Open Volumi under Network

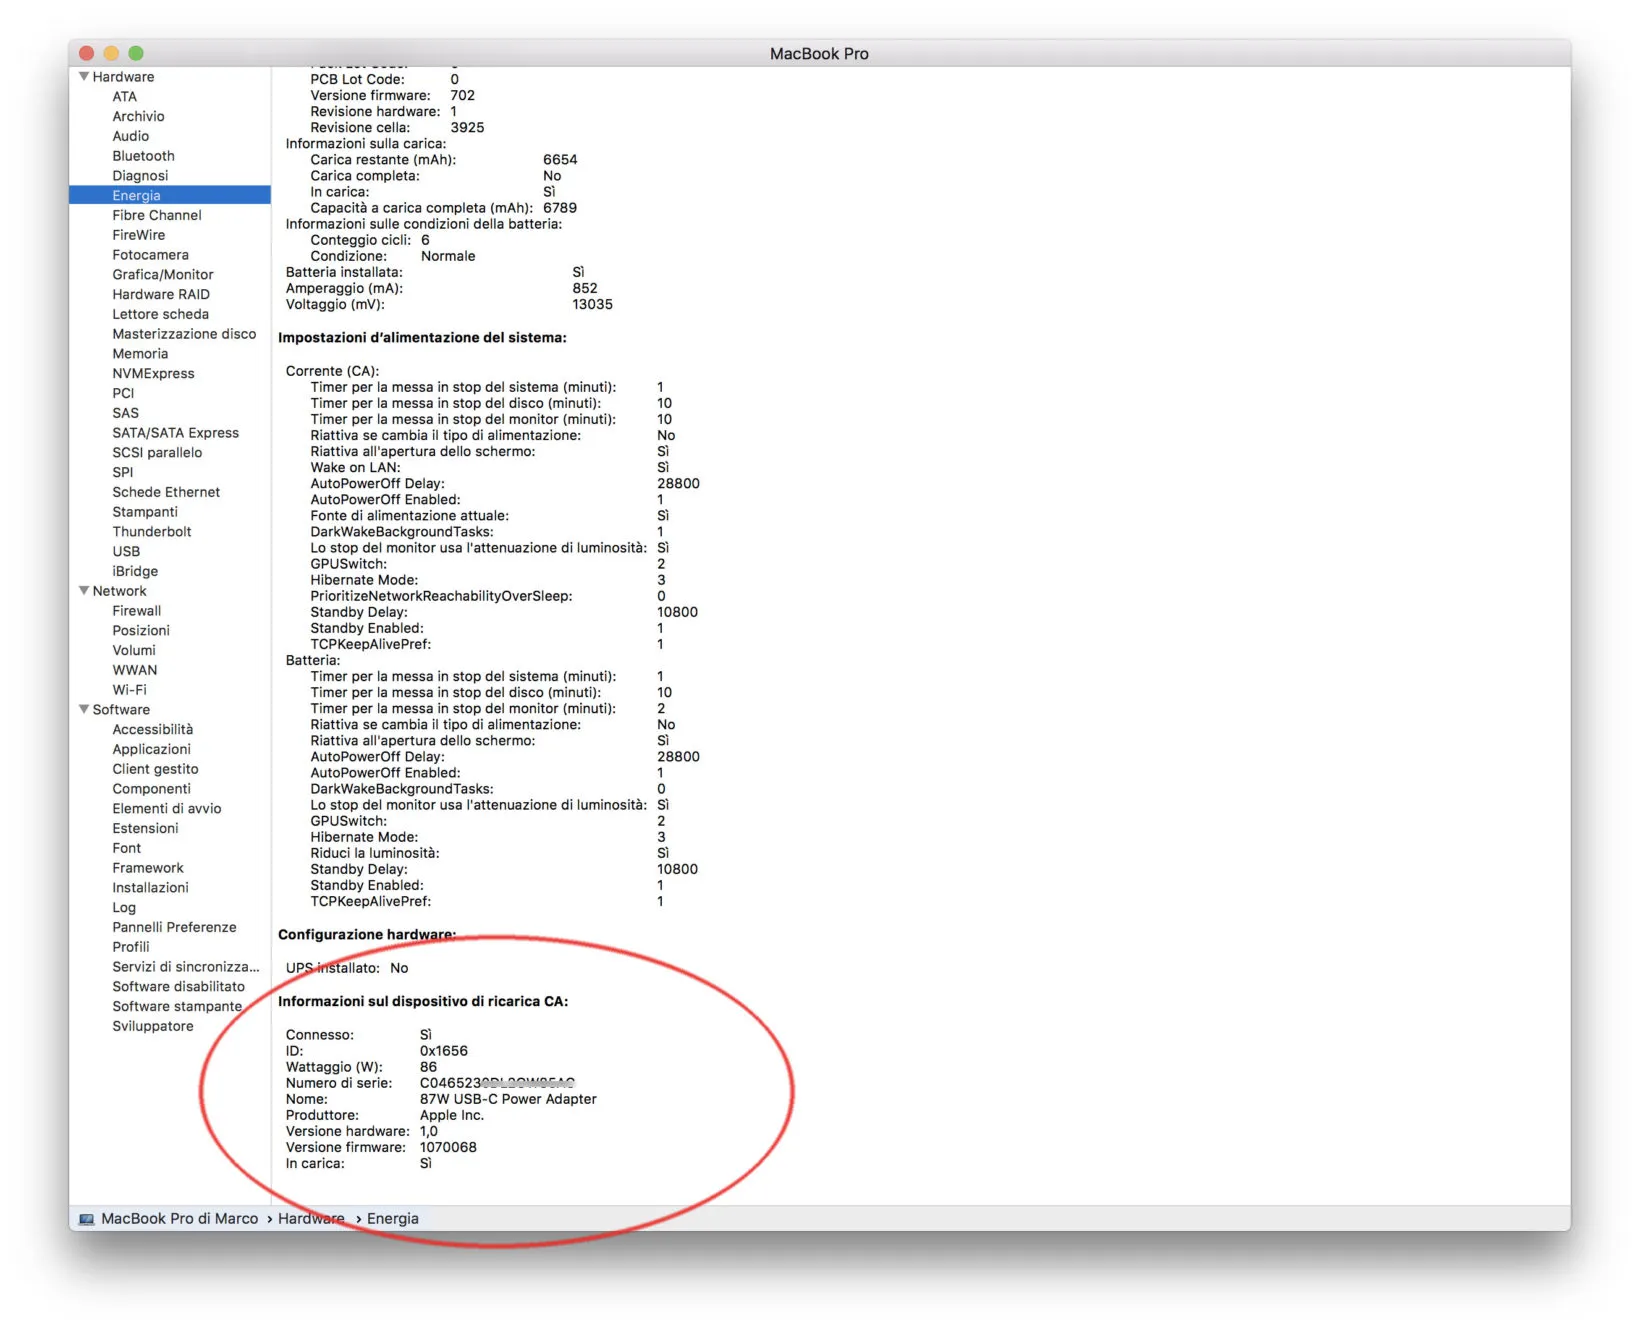coord(134,651)
